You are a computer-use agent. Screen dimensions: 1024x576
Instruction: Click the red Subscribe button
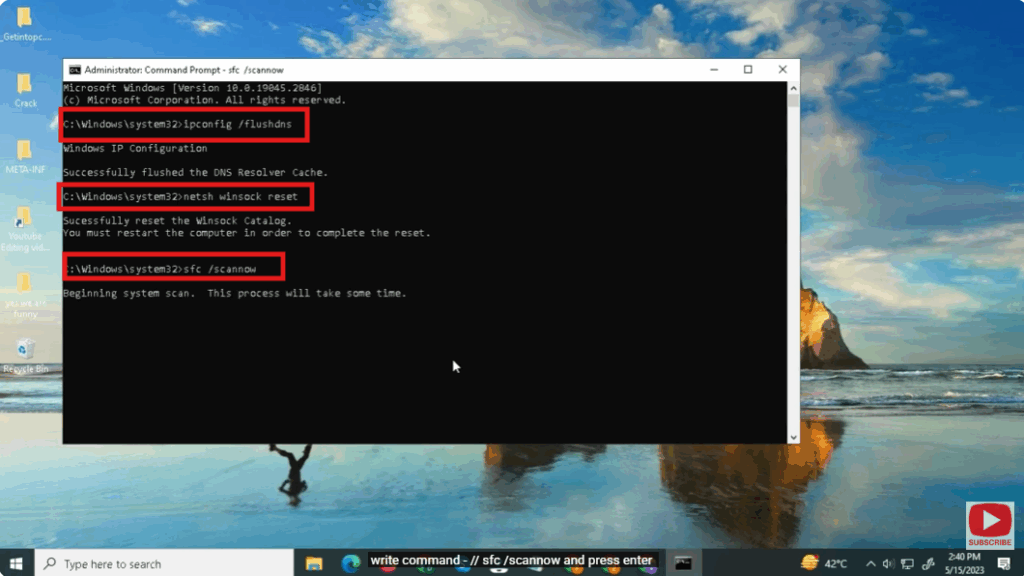pyautogui.click(x=990, y=526)
